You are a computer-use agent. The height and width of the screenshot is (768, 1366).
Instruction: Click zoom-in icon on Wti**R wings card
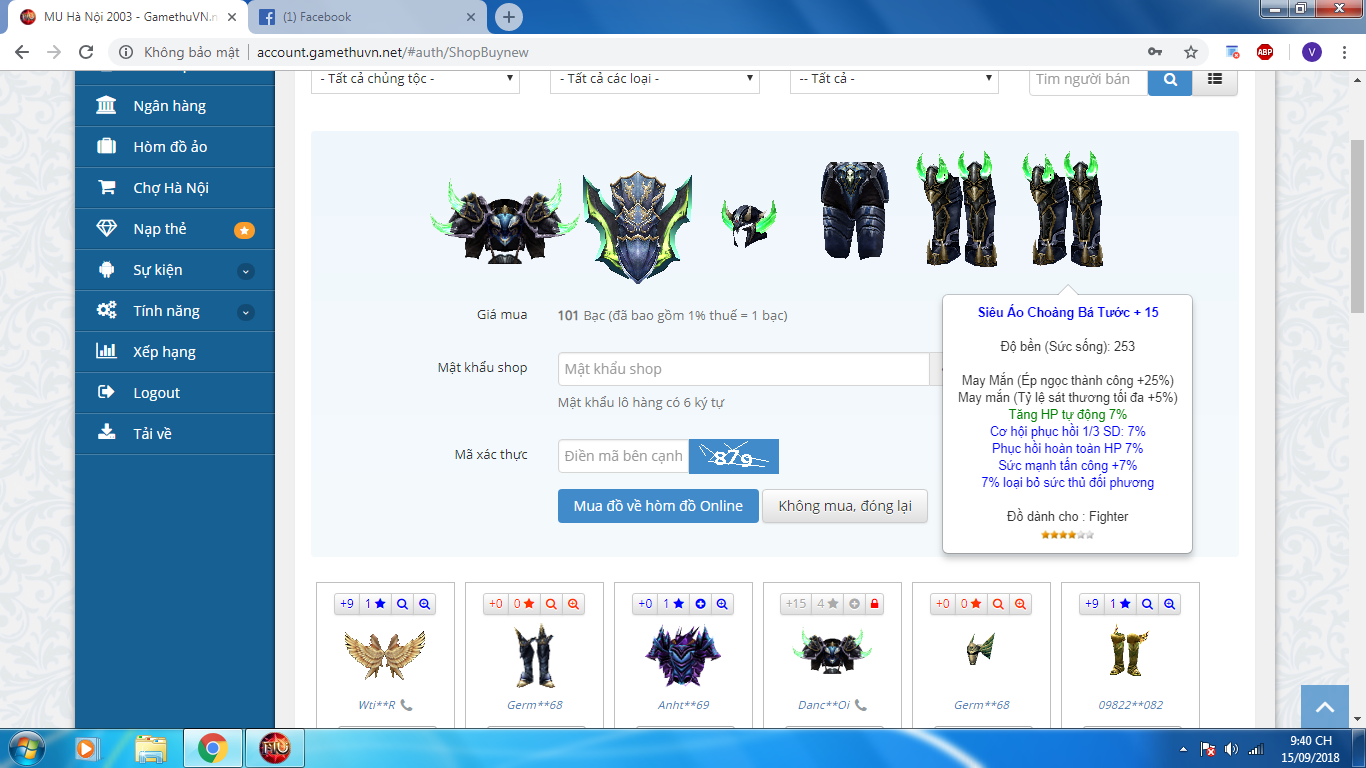point(424,604)
